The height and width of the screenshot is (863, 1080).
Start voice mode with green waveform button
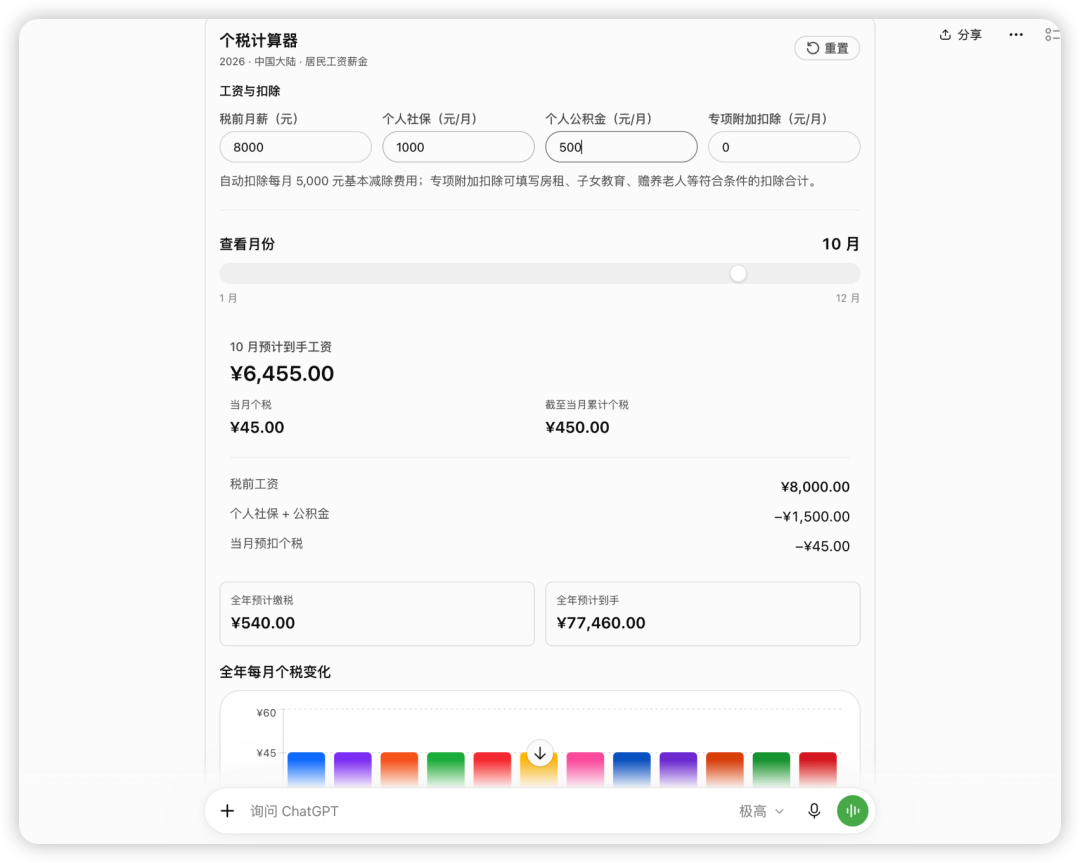(x=853, y=811)
